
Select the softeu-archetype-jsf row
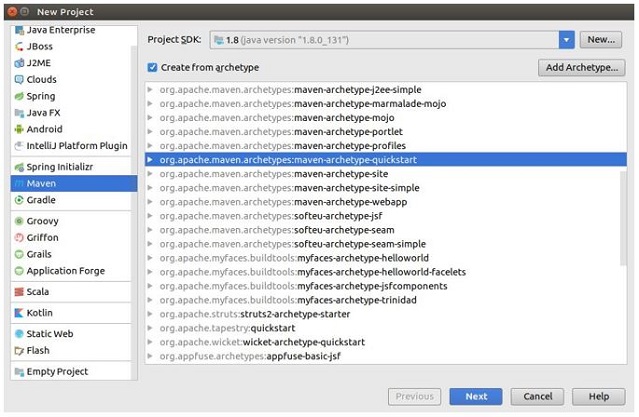pyautogui.click(x=386, y=216)
